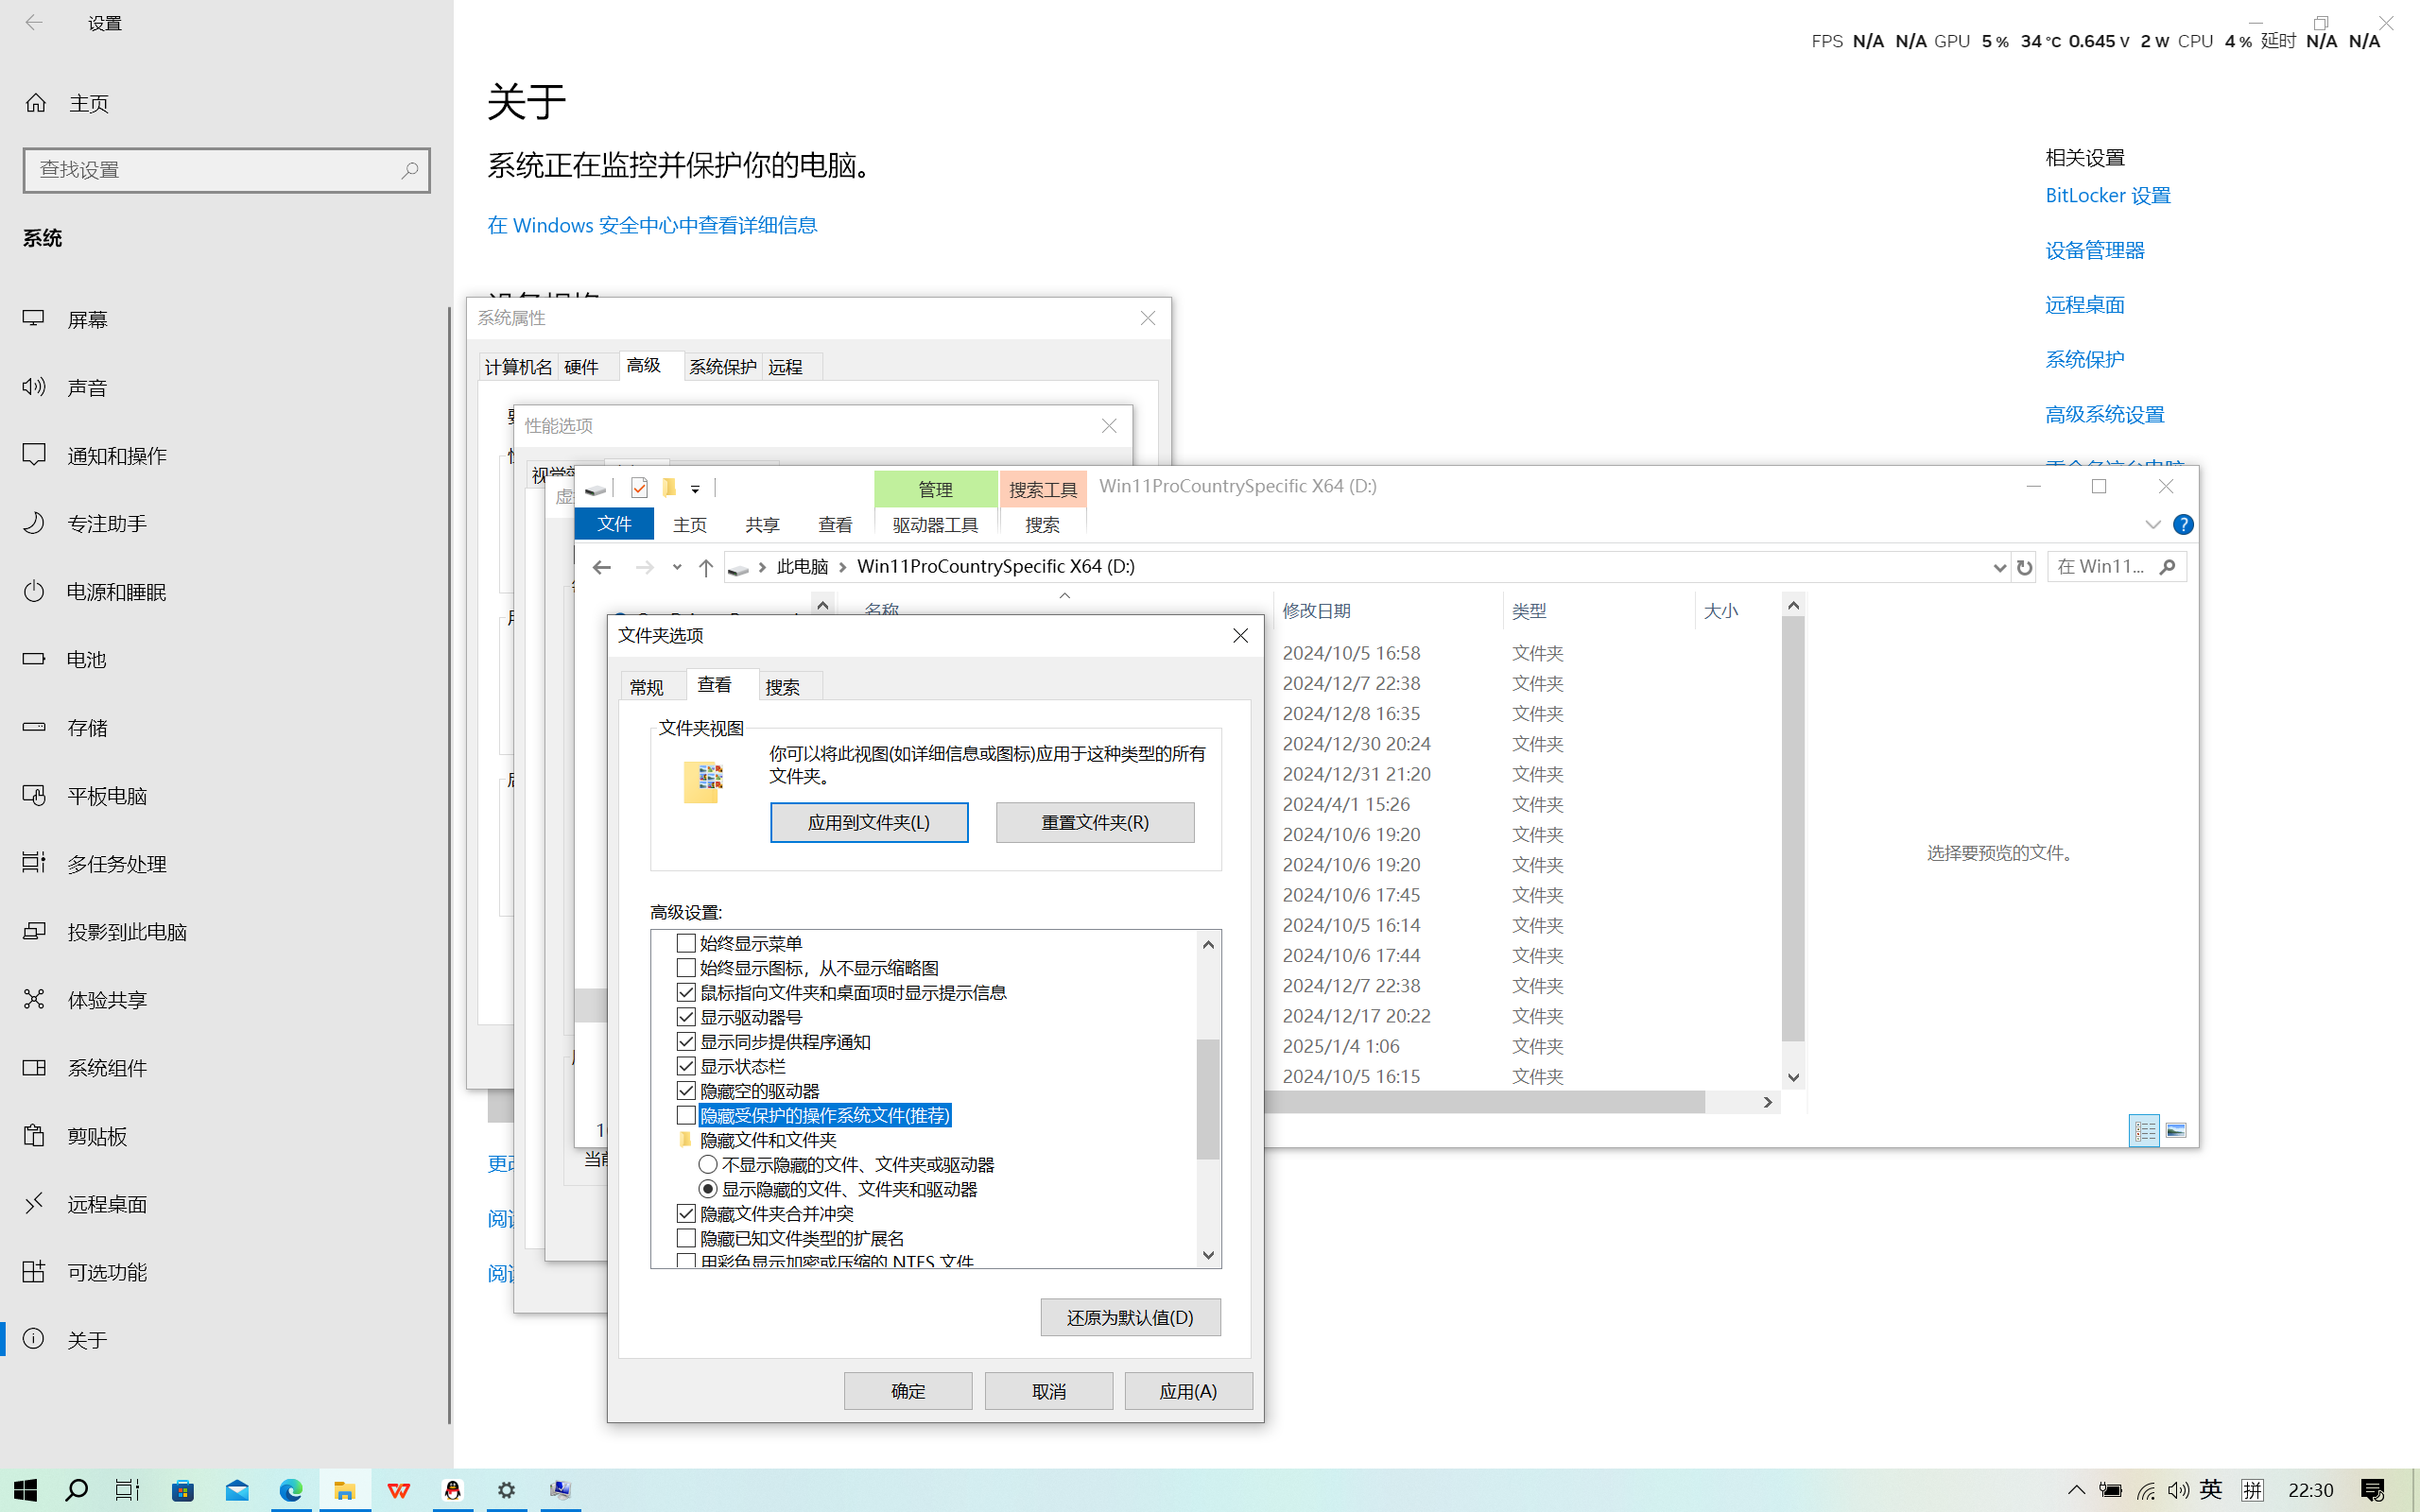The height and width of the screenshot is (1512, 2420).
Task: Click the search magnifier in Settings box
Action: [409, 170]
